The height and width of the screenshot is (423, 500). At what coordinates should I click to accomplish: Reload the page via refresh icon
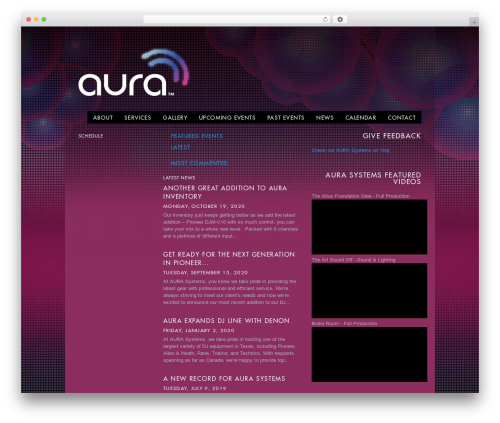coord(325,19)
